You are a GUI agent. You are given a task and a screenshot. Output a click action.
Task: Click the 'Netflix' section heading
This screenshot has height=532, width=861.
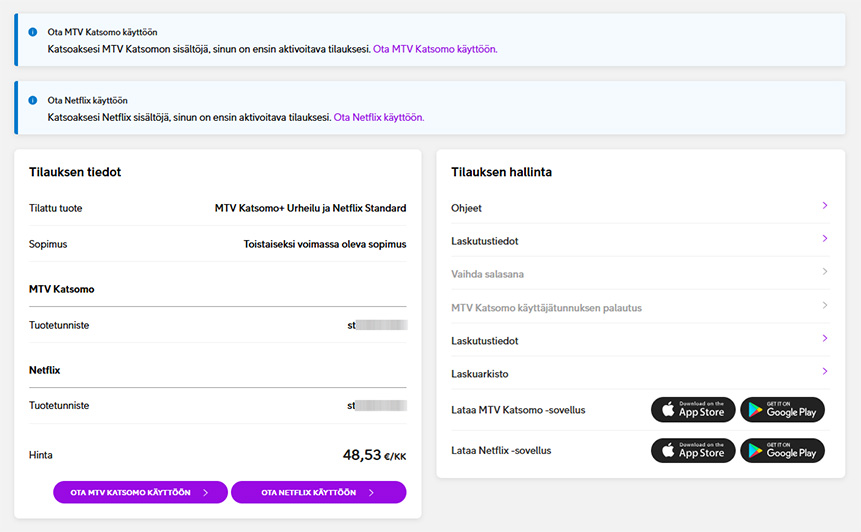(44, 370)
